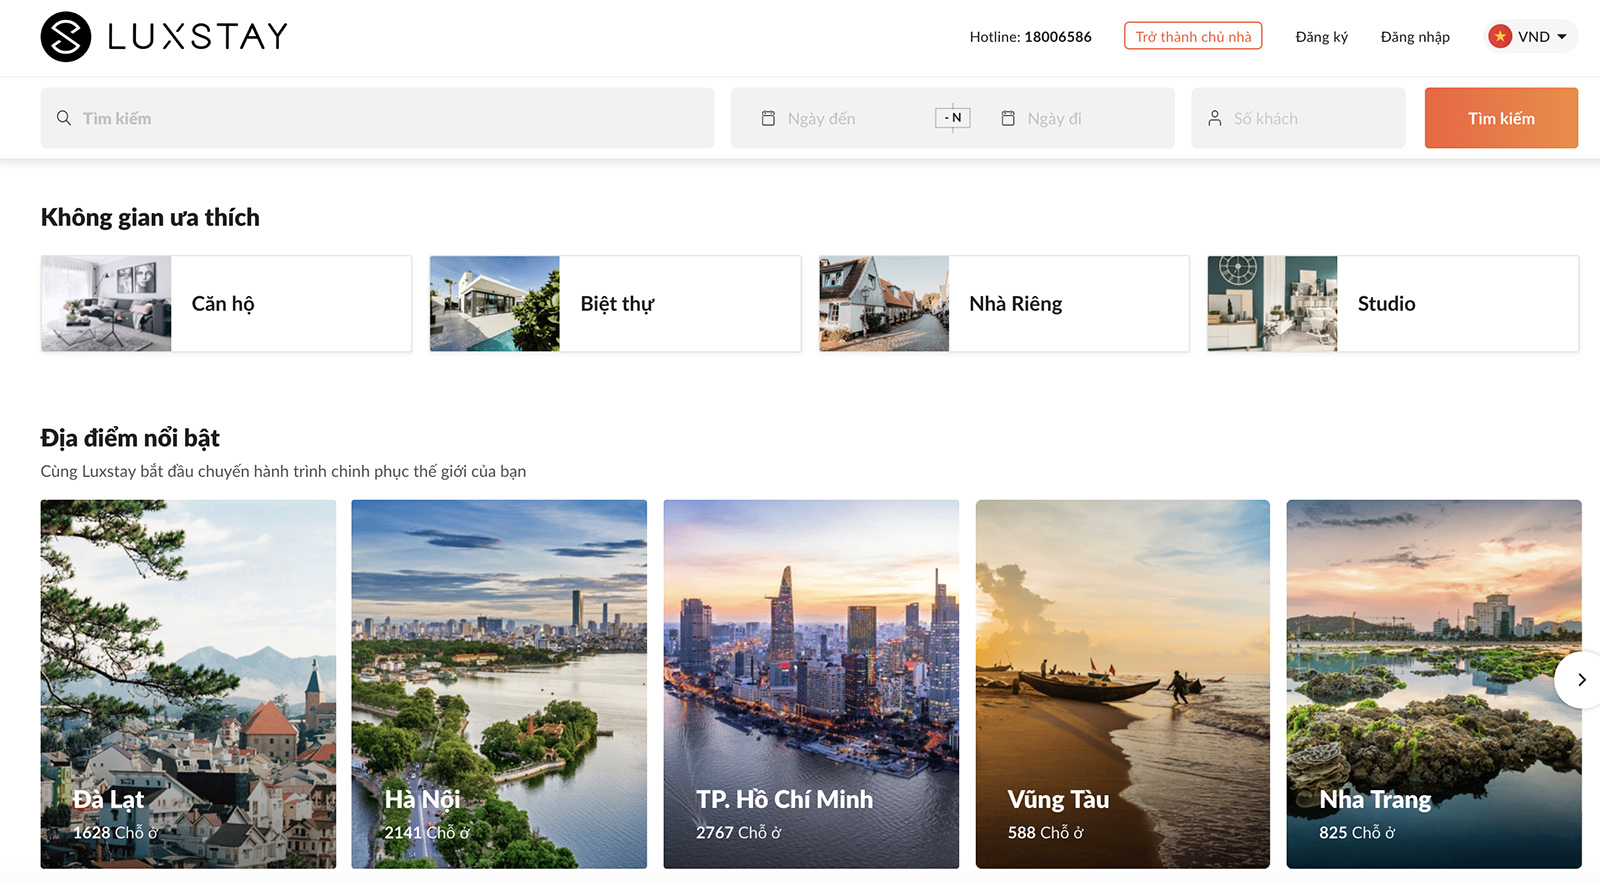1600x884 pixels.
Task: Open the Đăng ký sign-up link
Action: (1321, 37)
